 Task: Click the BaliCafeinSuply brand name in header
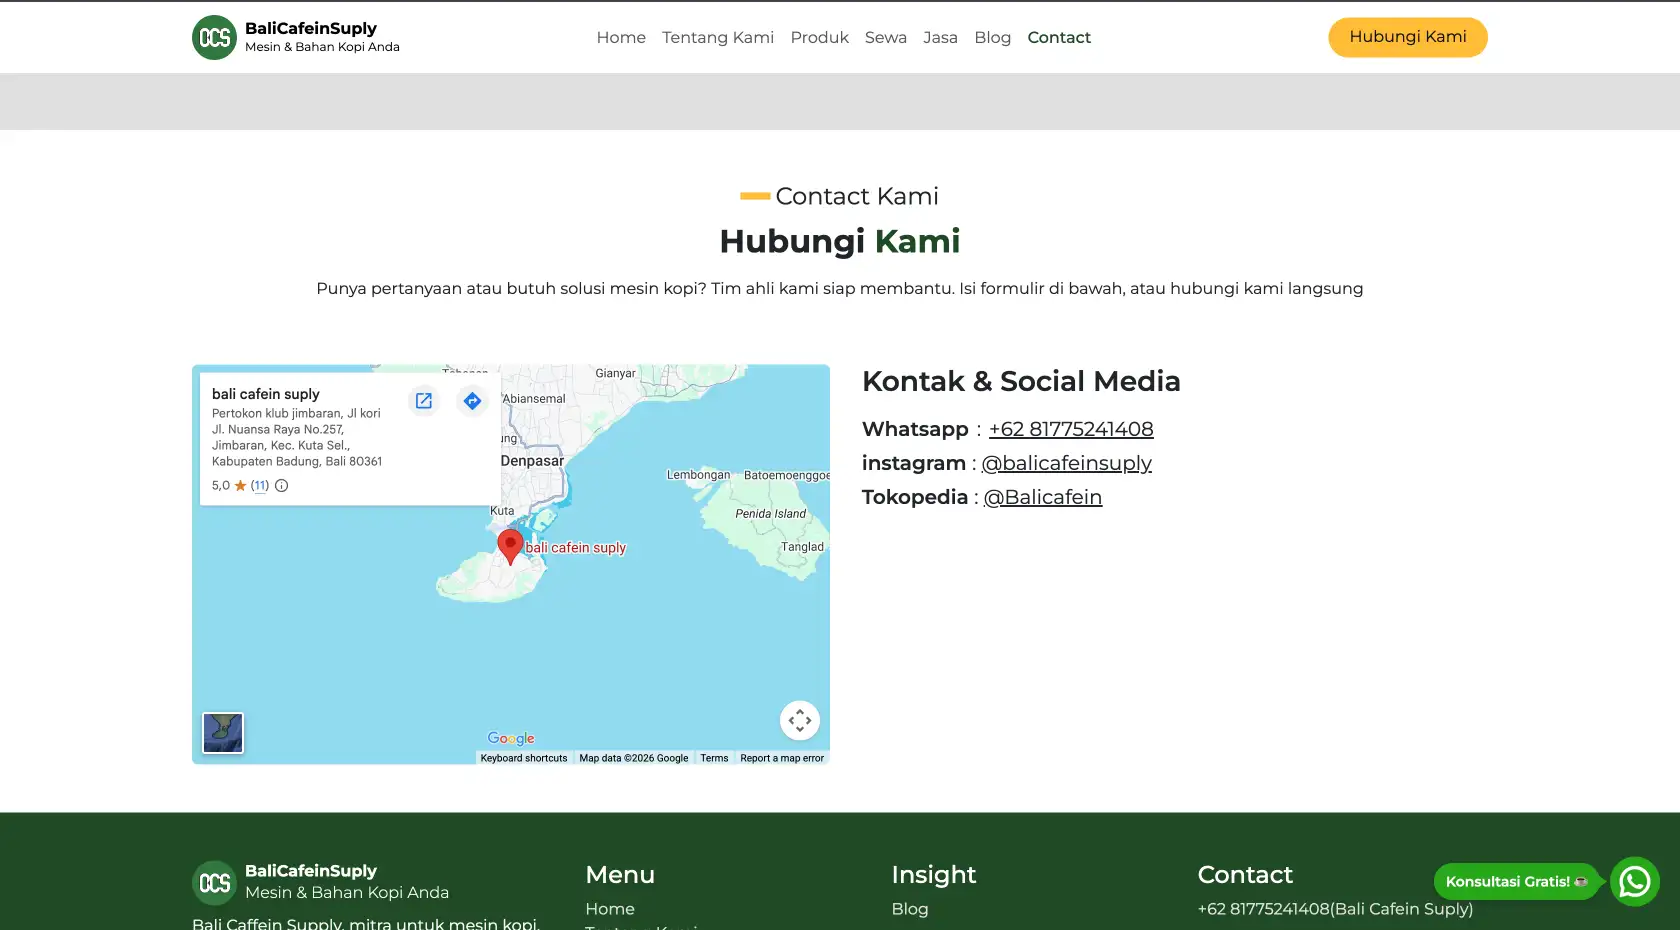tap(311, 28)
